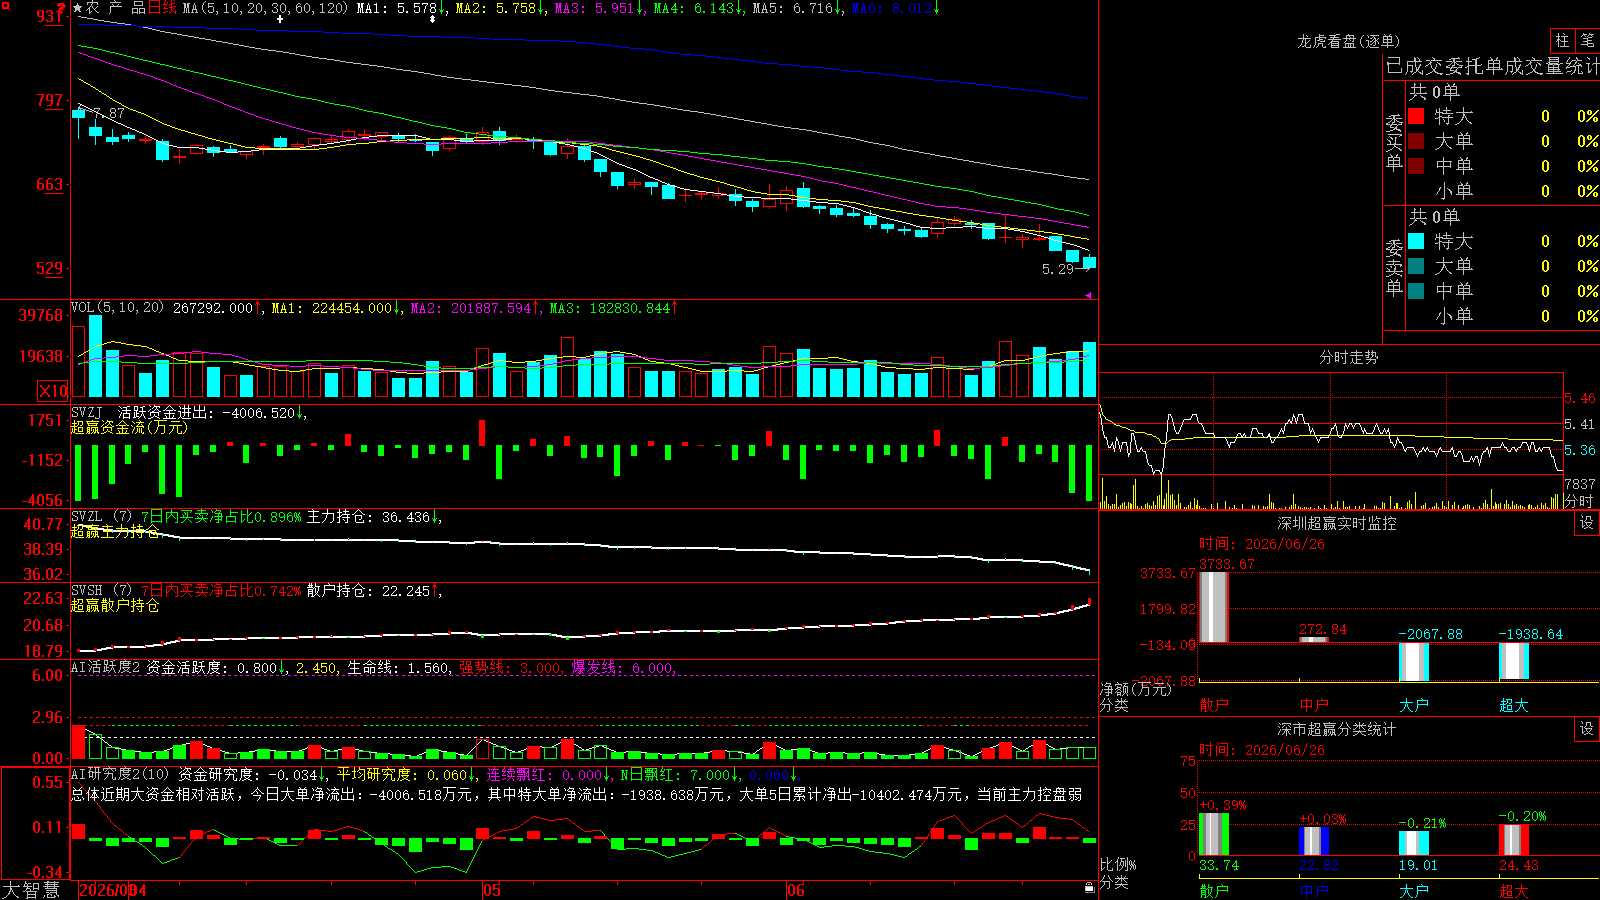Click the 龙虎看盘(逐单) panel title
The width and height of the screenshot is (1600, 900).
click(1348, 41)
